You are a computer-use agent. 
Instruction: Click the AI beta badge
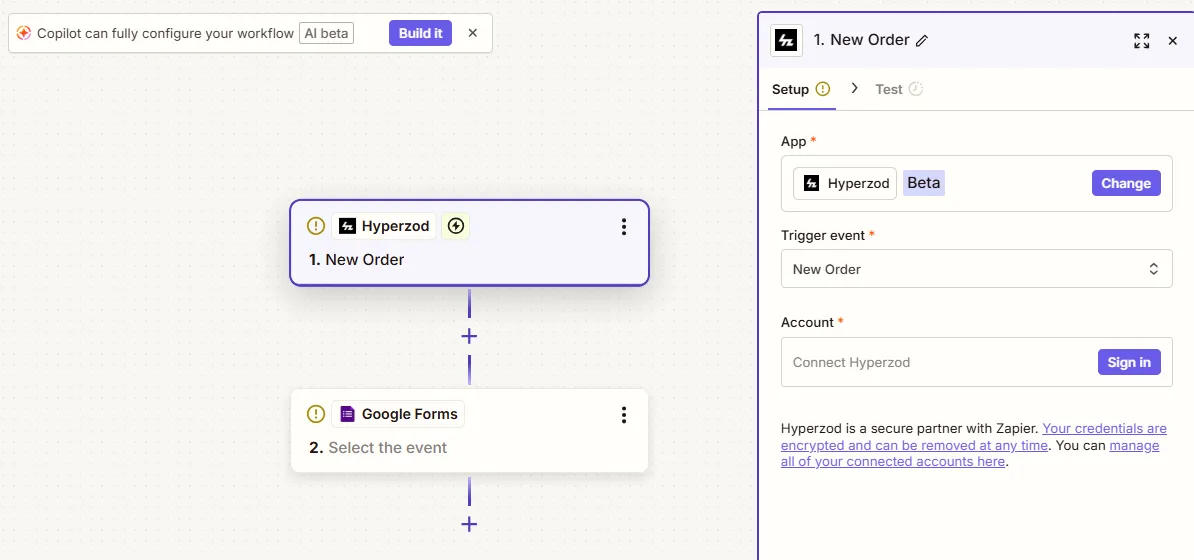(x=326, y=34)
